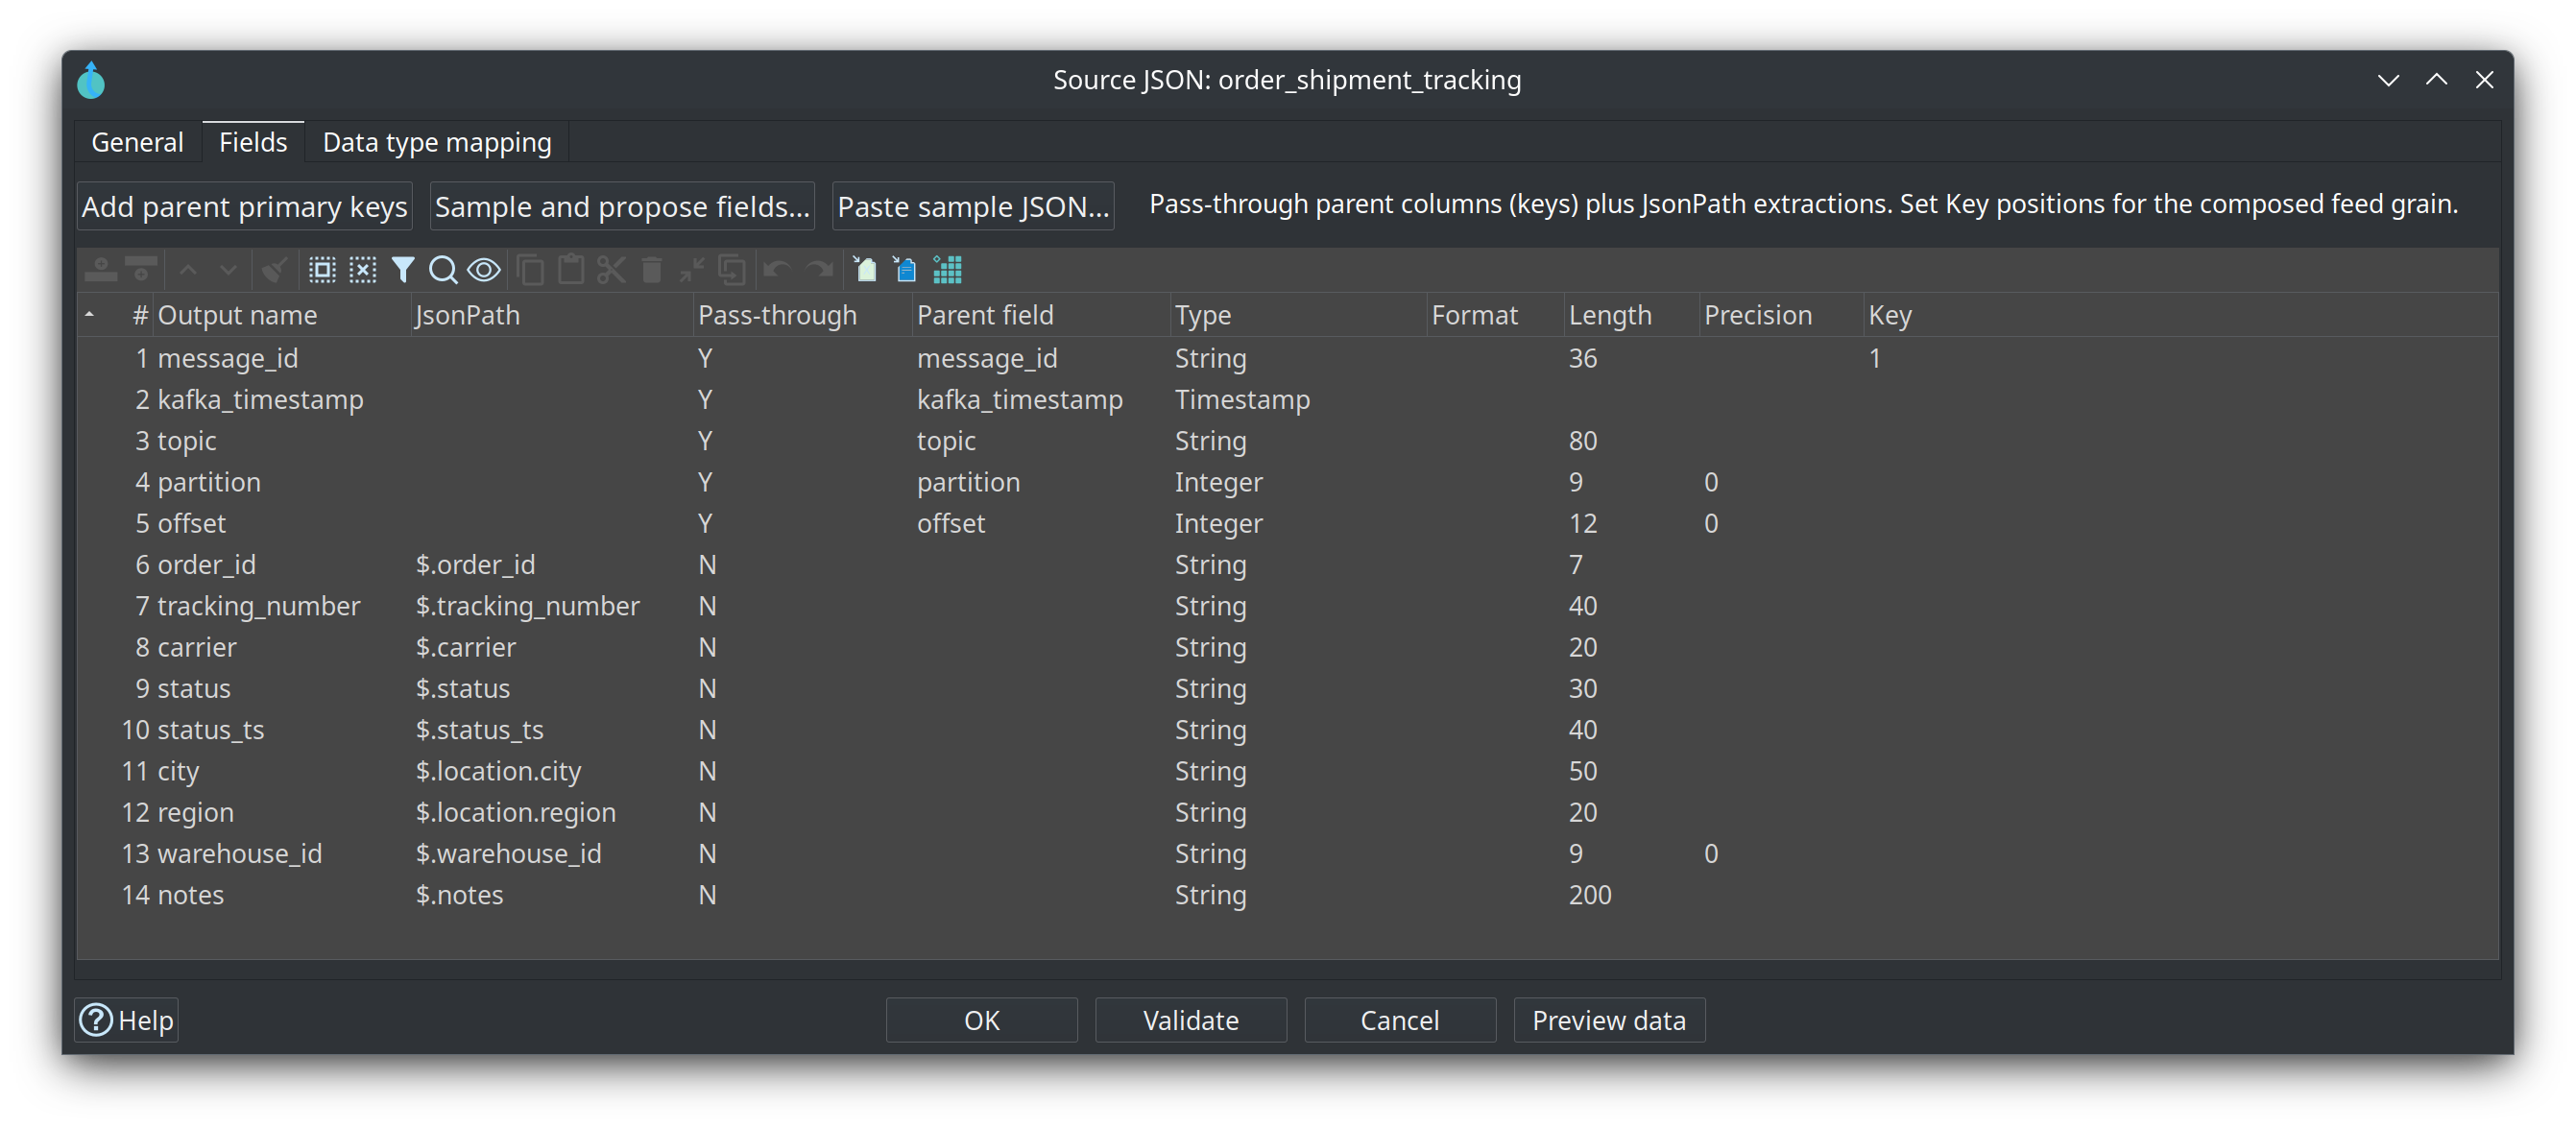2576x1128 pixels.
Task: Click Paste sample JSON button
Action: click(973, 206)
